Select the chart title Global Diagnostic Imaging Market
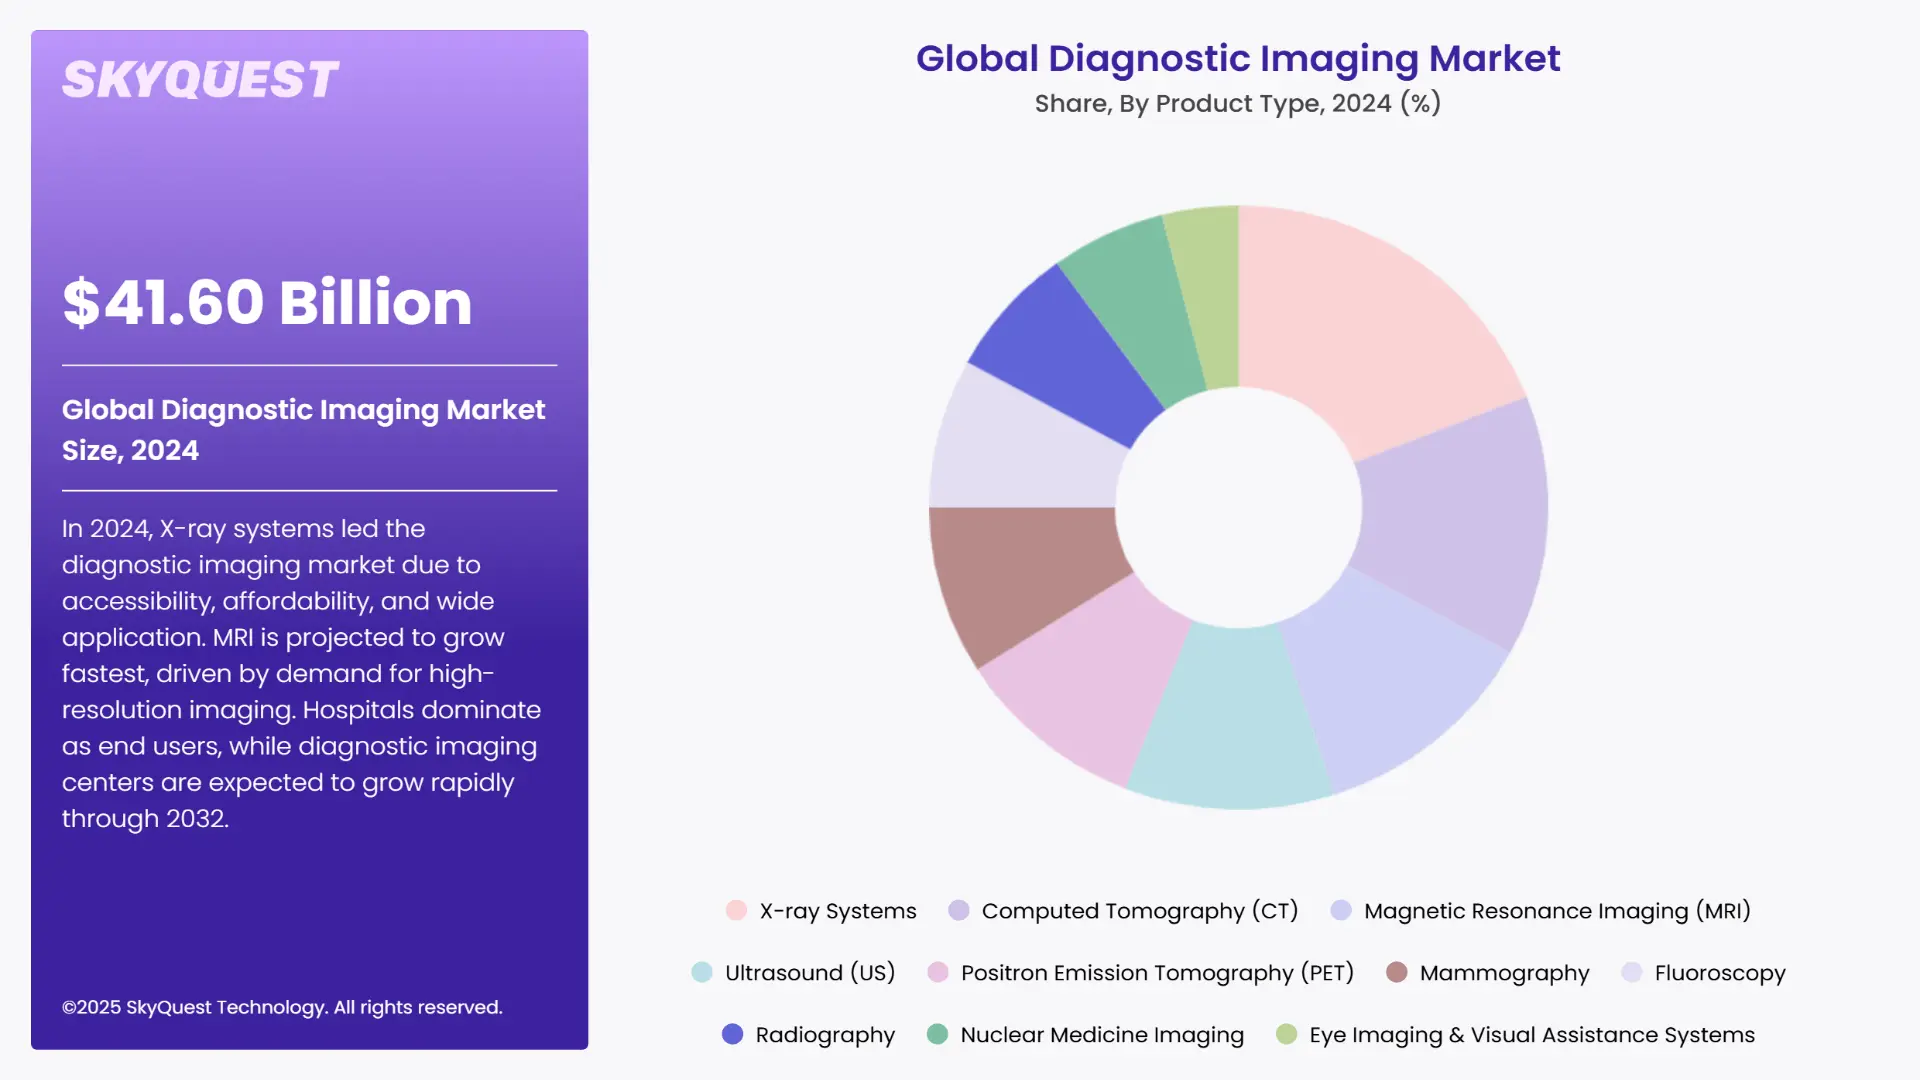Viewport: 1920px width, 1080px height. click(x=1238, y=58)
